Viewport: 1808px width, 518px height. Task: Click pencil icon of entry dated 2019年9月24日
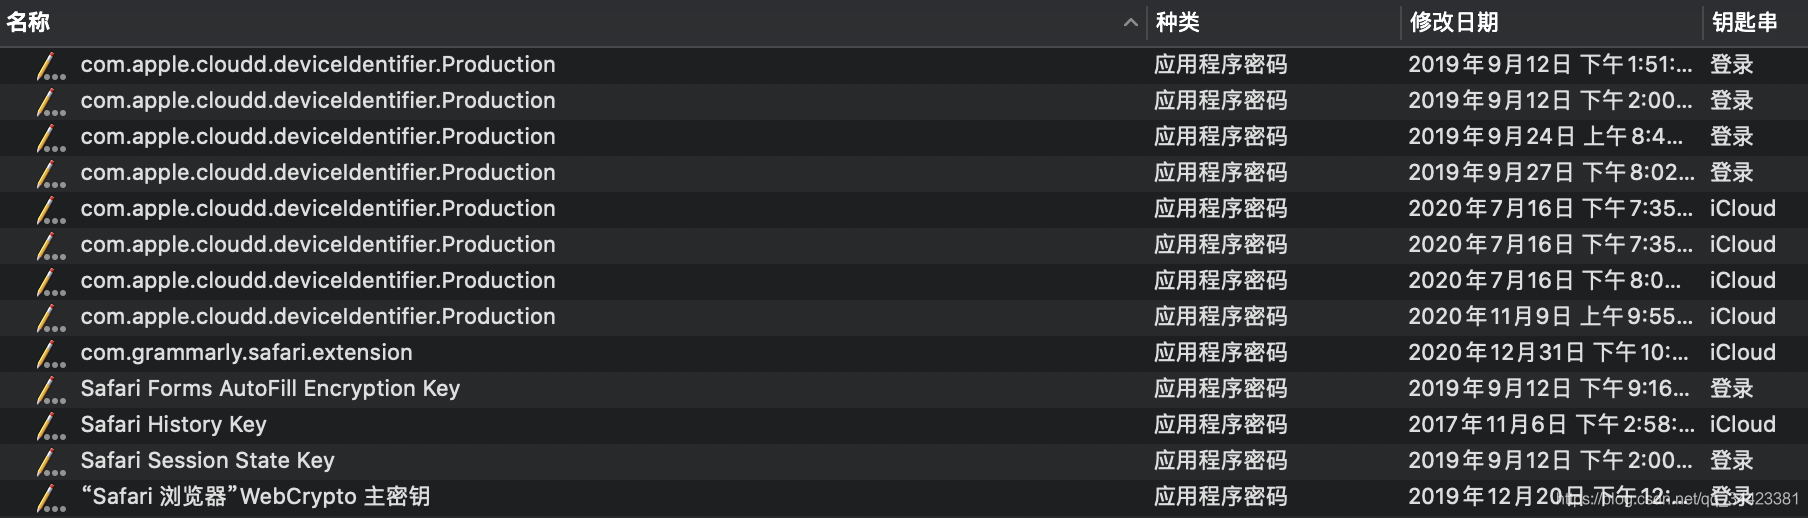(50, 137)
